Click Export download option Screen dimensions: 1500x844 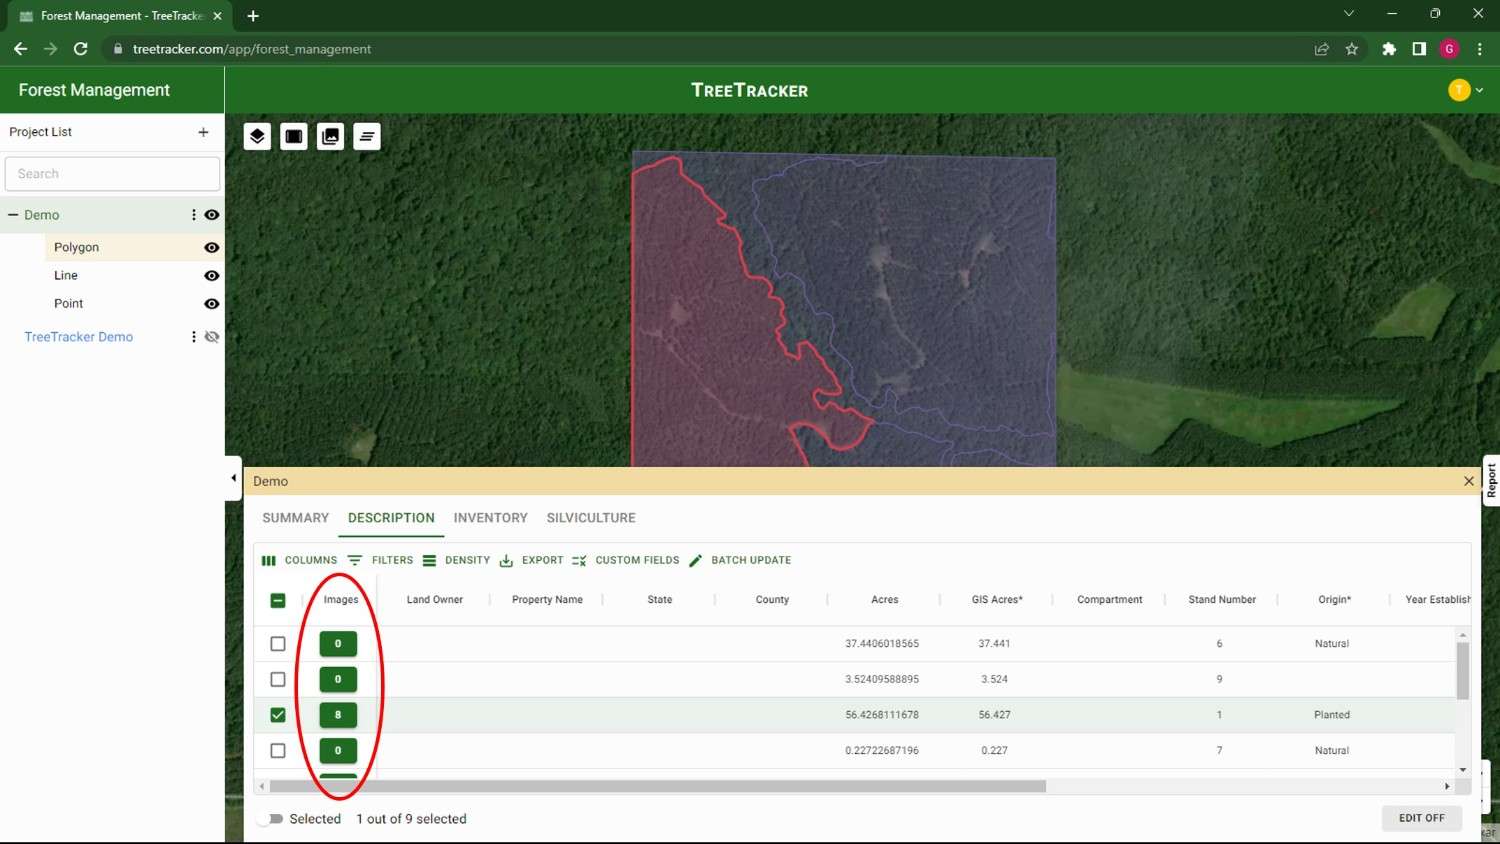(x=531, y=560)
